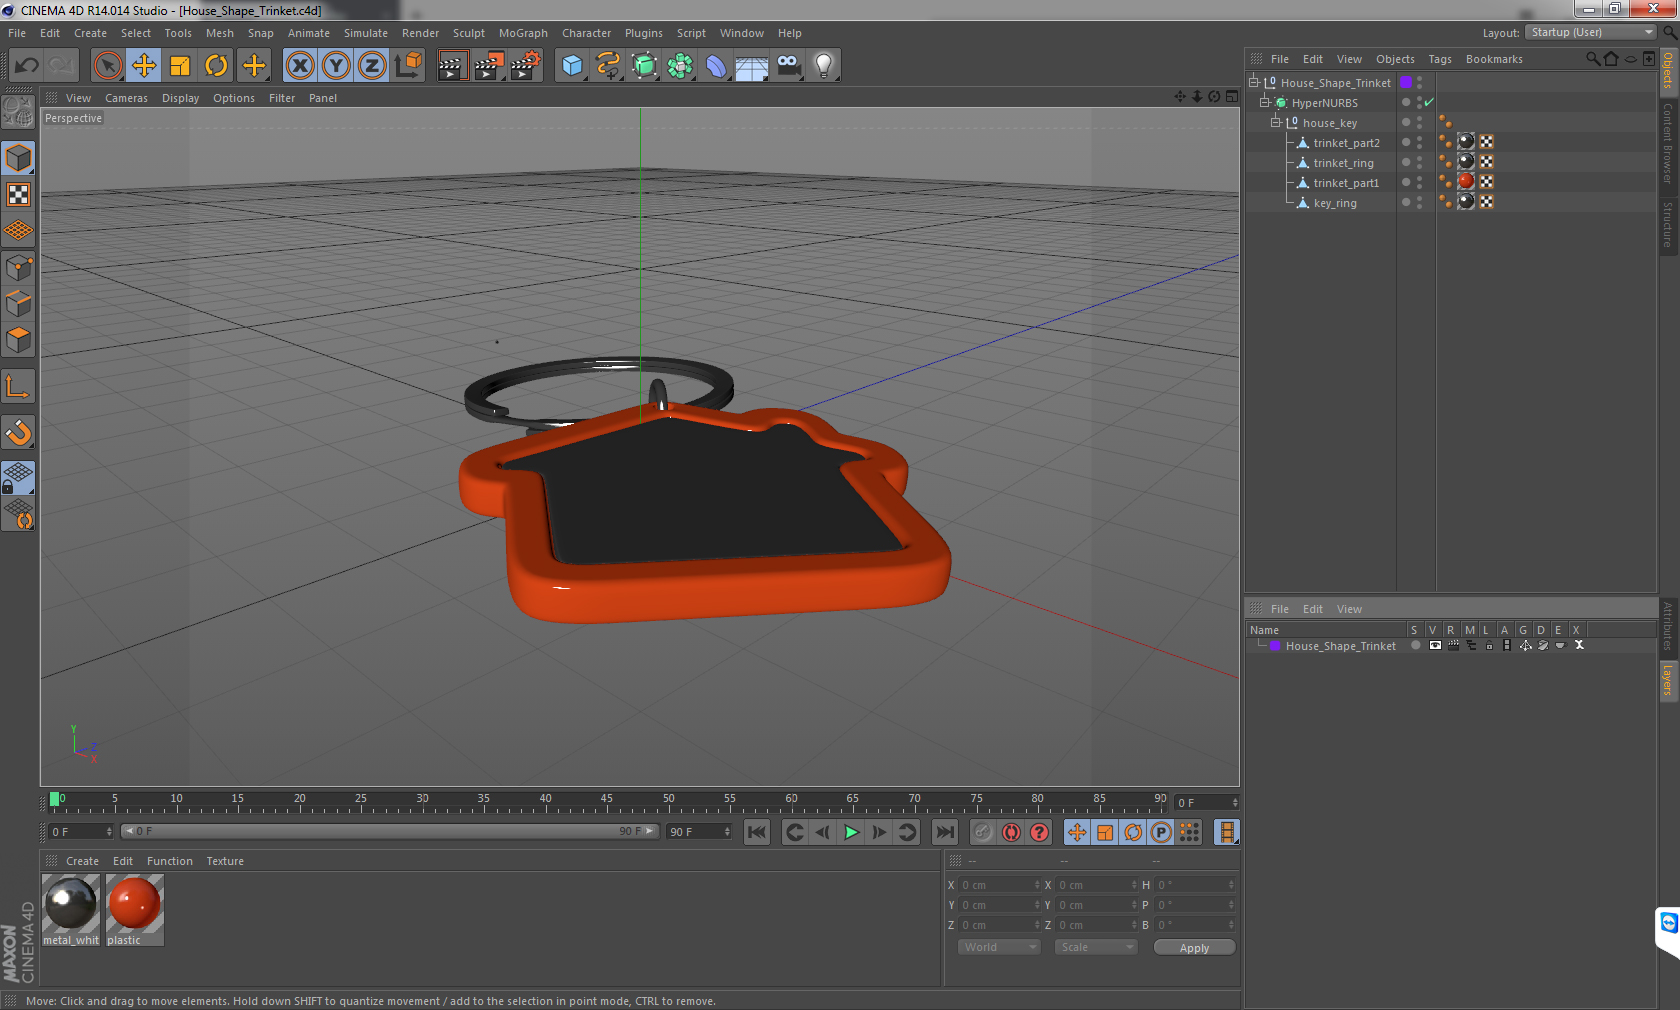
Task: Open the HyperNURBS generator icon
Action: pyautogui.click(x=644, y=66)
